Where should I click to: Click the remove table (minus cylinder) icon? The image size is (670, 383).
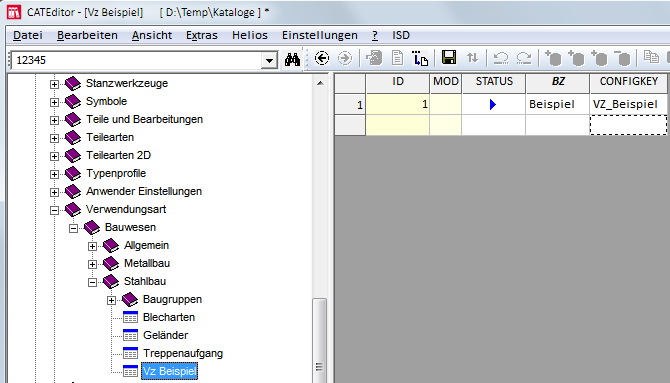tap(622, 58)
